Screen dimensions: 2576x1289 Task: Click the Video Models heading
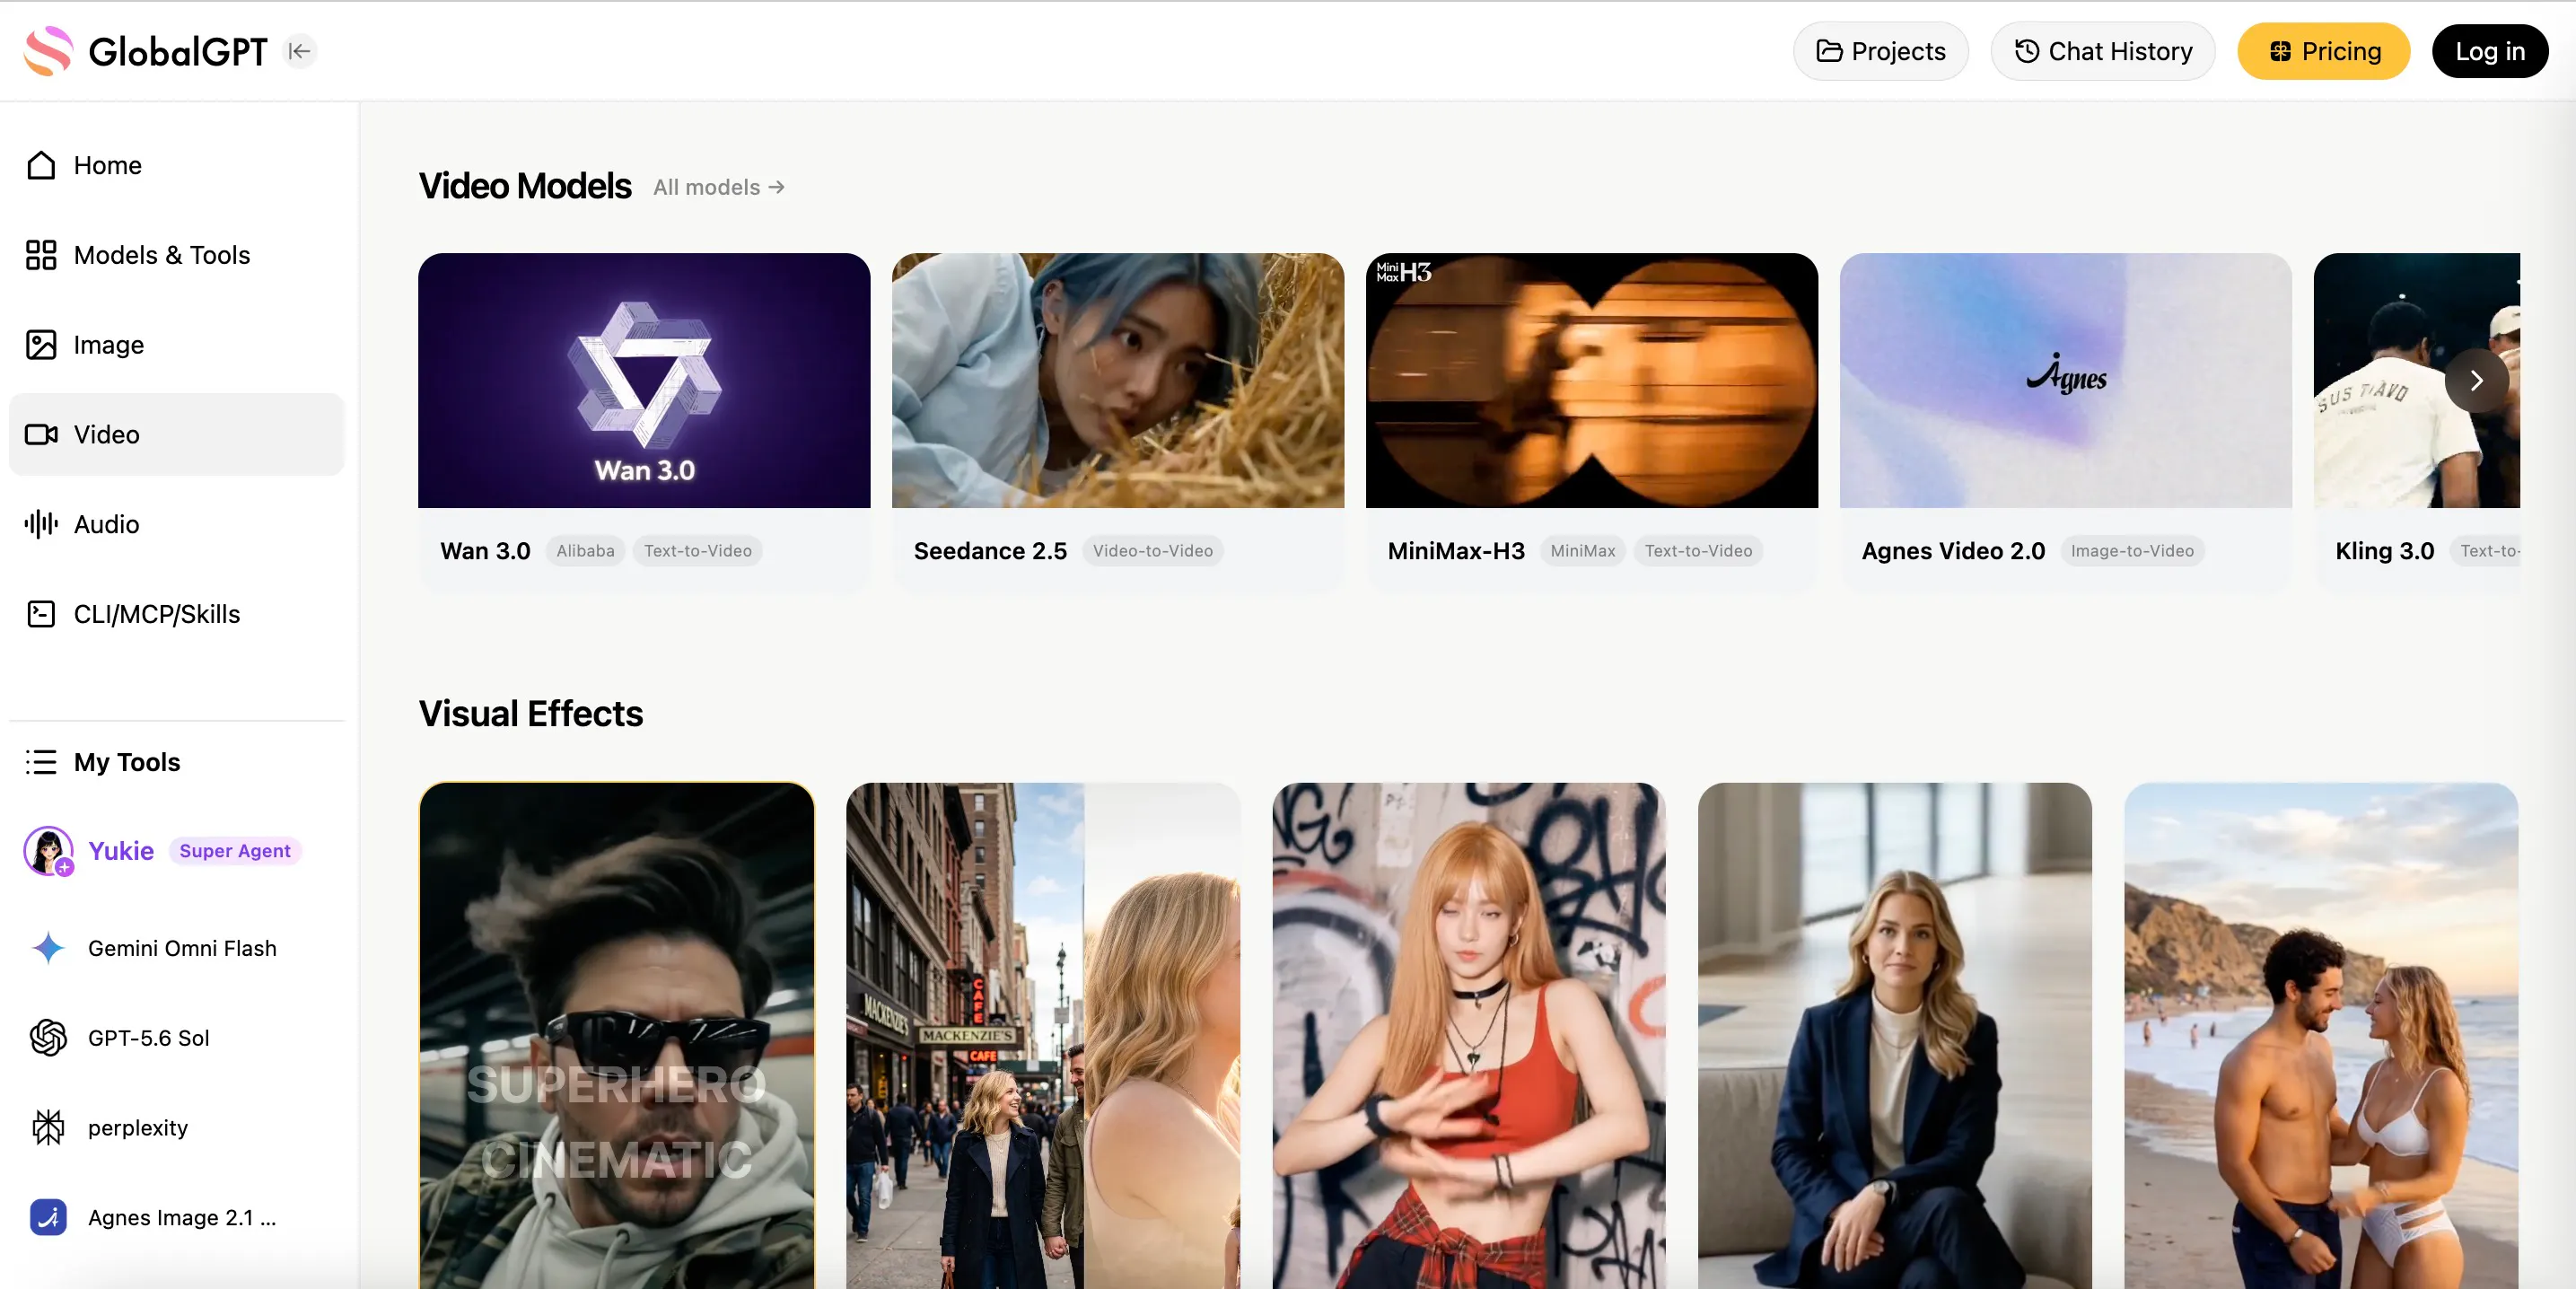click(x=525, y=187)
